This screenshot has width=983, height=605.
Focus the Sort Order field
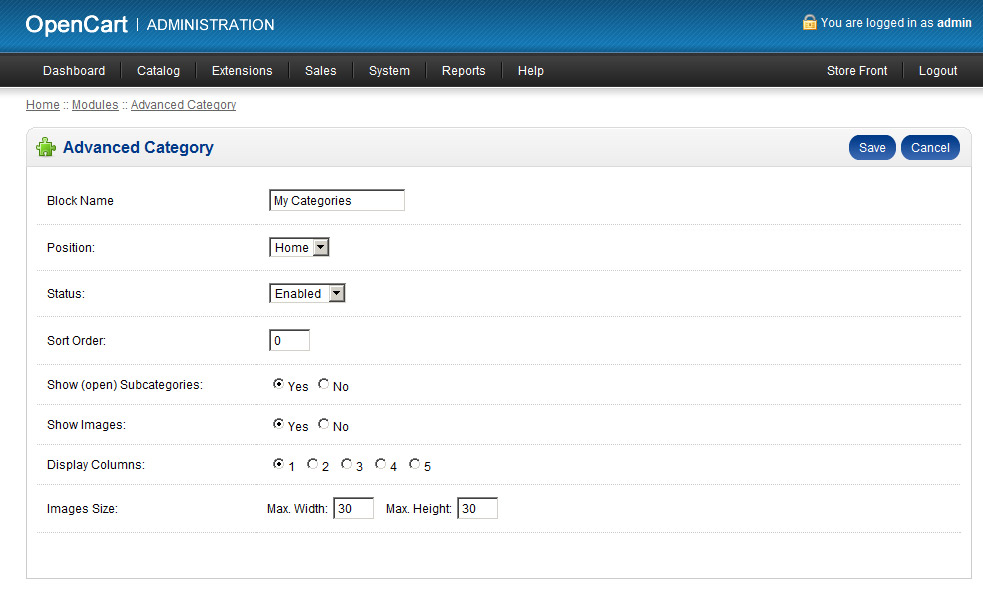point(289,340)
